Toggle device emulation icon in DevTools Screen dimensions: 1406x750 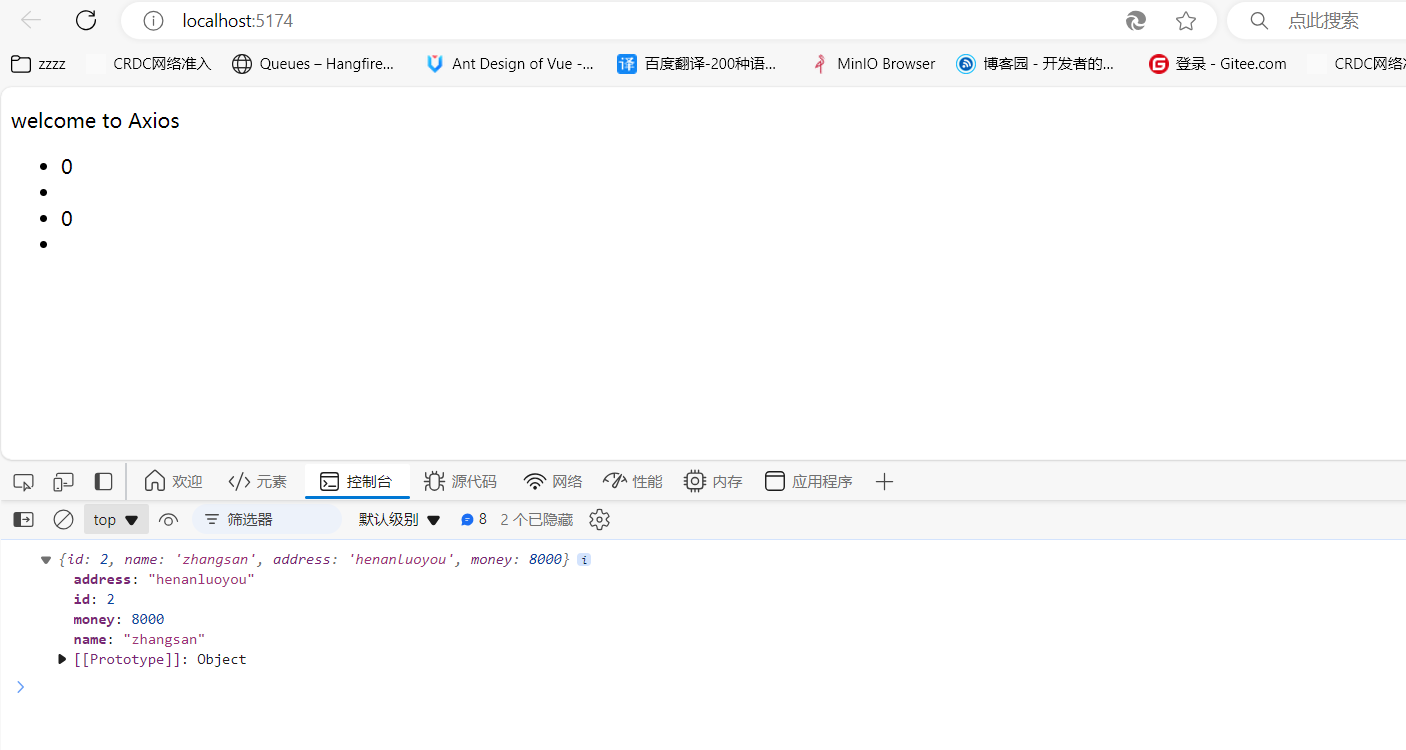(63, 482)
